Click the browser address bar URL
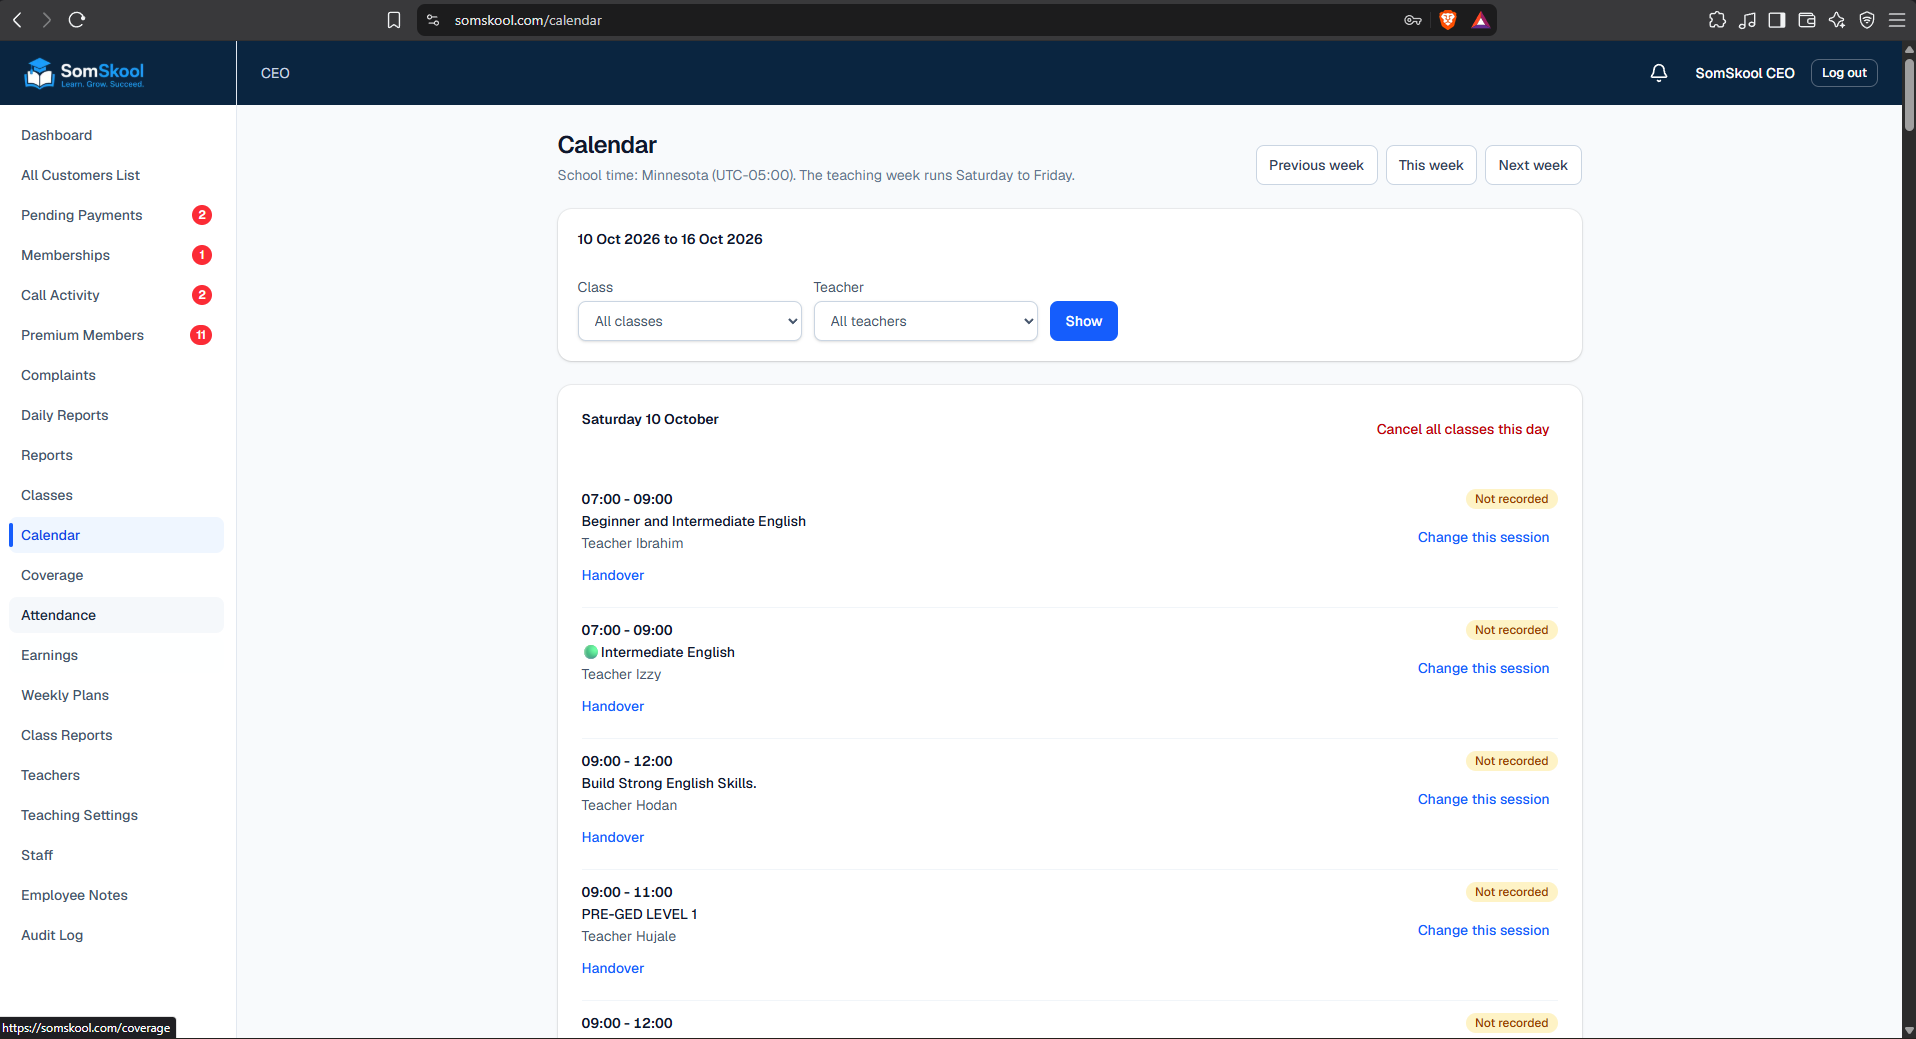The image size is (1916, 1039). pyautogui.click(x=528, y=20)
